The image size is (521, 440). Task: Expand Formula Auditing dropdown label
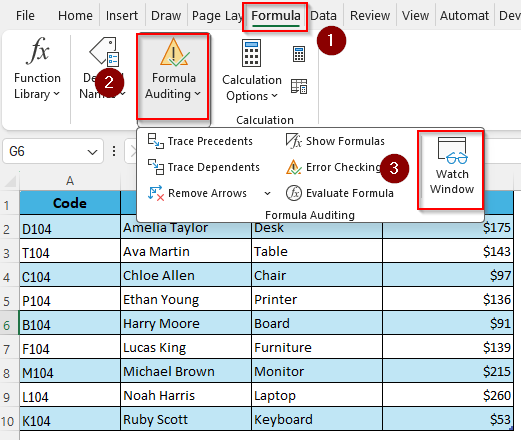[173, 86]
